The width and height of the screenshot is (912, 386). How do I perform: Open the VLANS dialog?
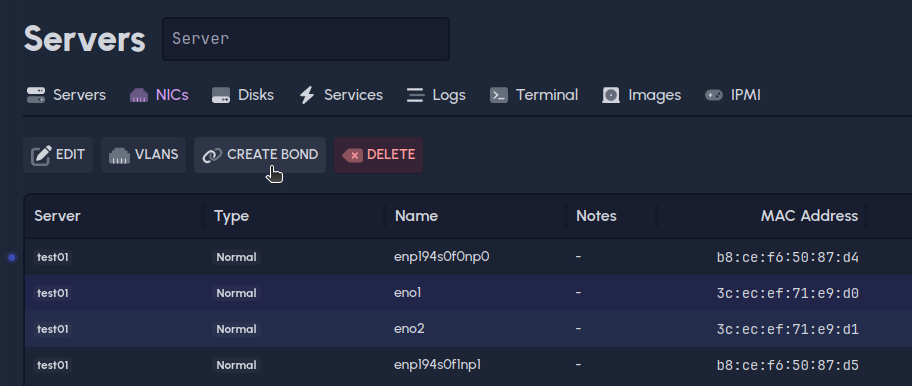144,155
